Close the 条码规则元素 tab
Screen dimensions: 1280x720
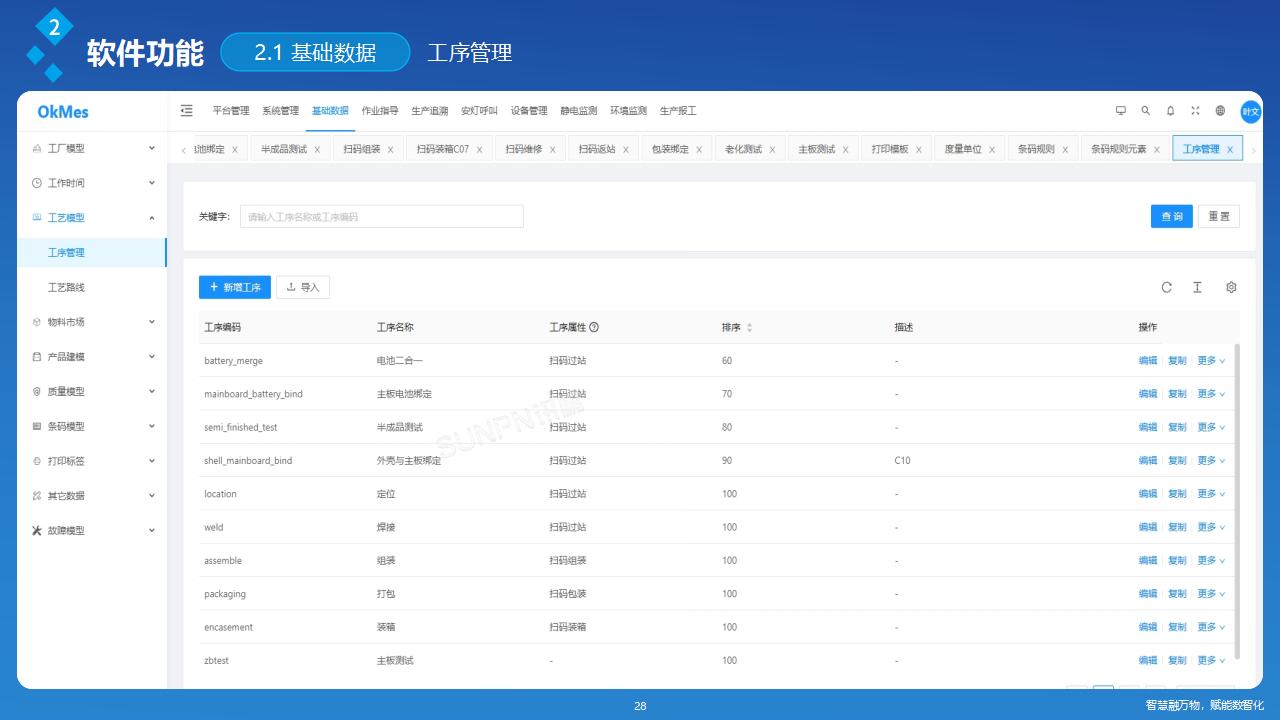click(1157, 149)
